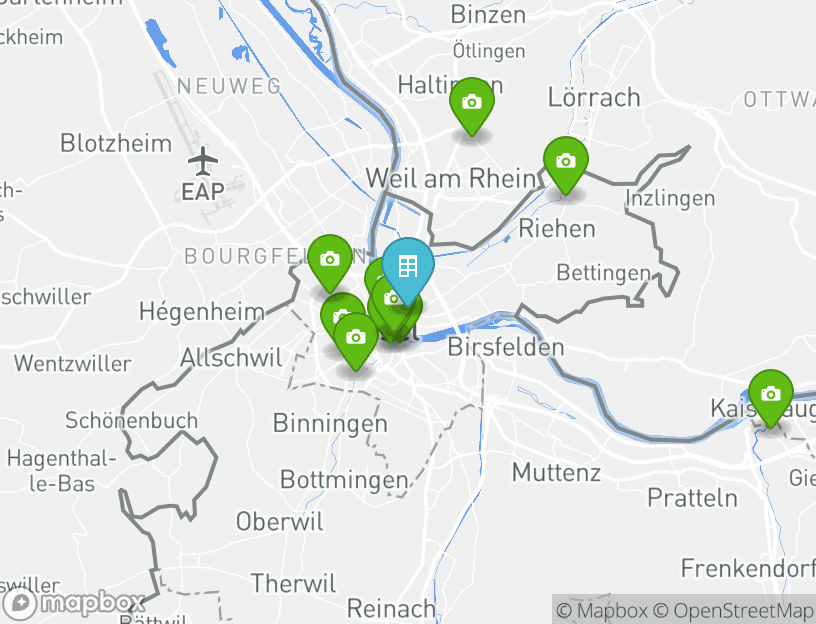Viewport: 816px width, 624px height.
Task: Click the Weil am Rhein map label
Action: (x=451, y=179)
